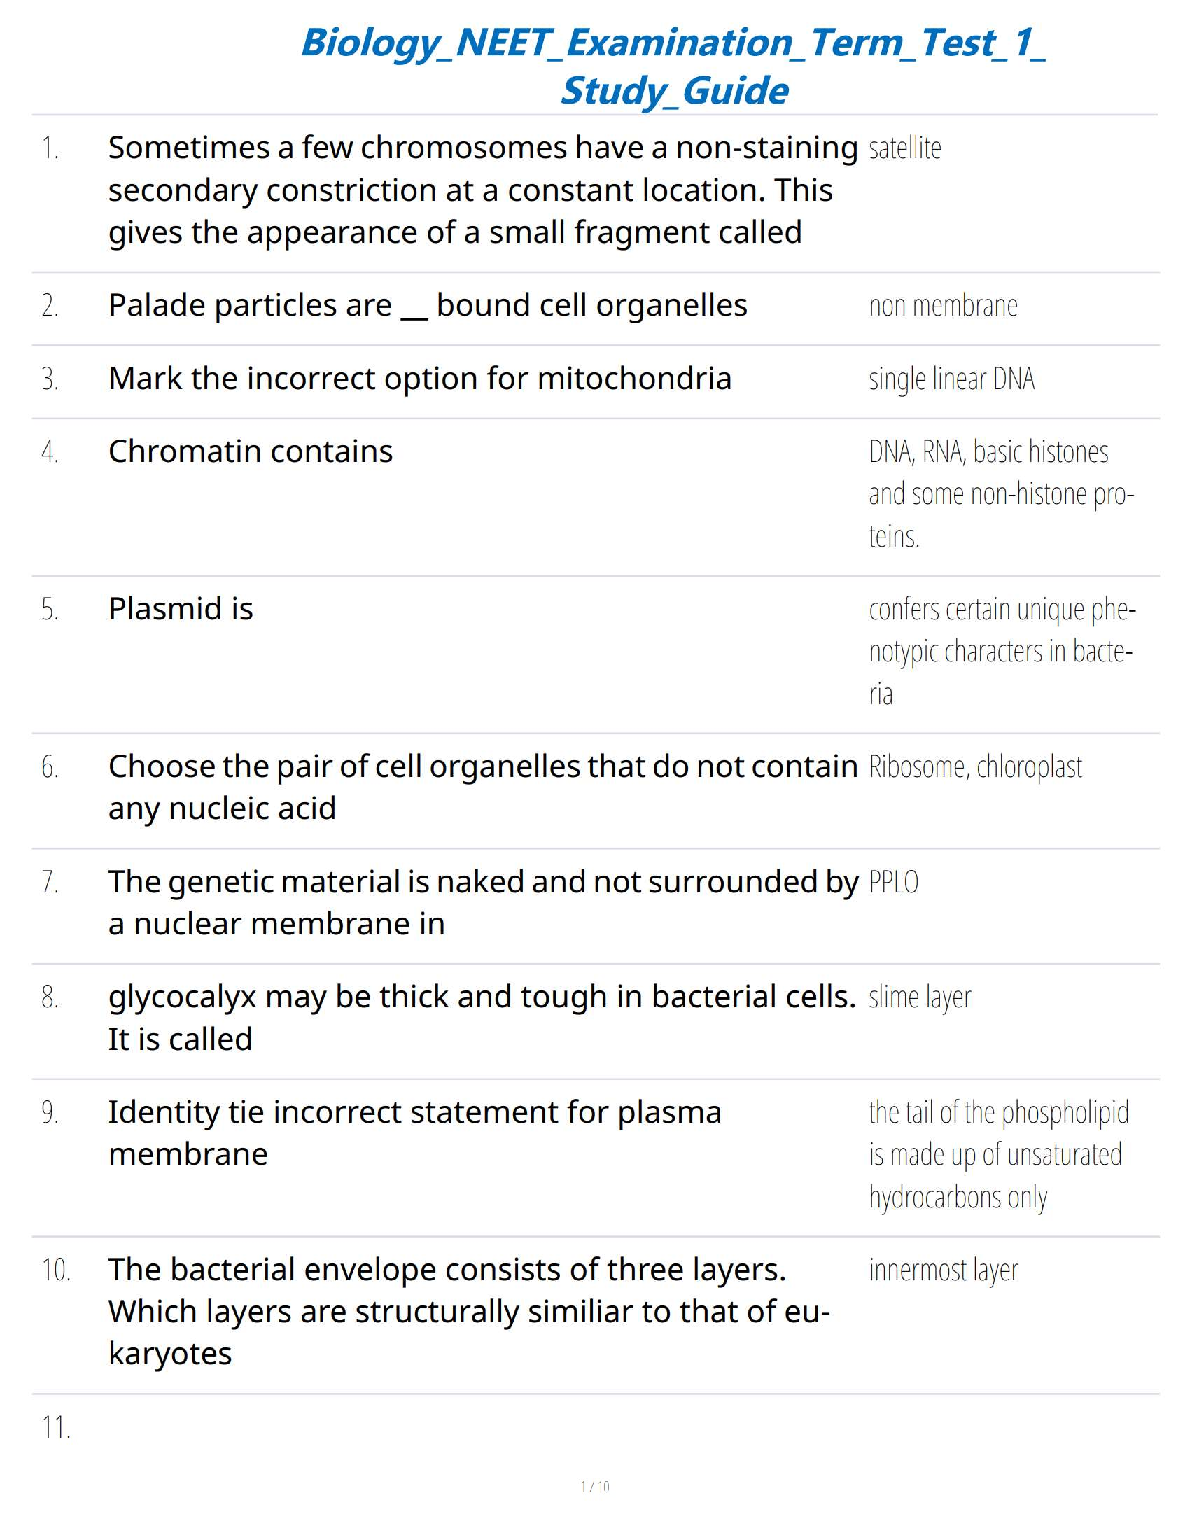Click the plasma membrane incorrect statement question
Image resolution: width=1190 pixels, height=1540 pixels.
click(x=414, y=1133)
